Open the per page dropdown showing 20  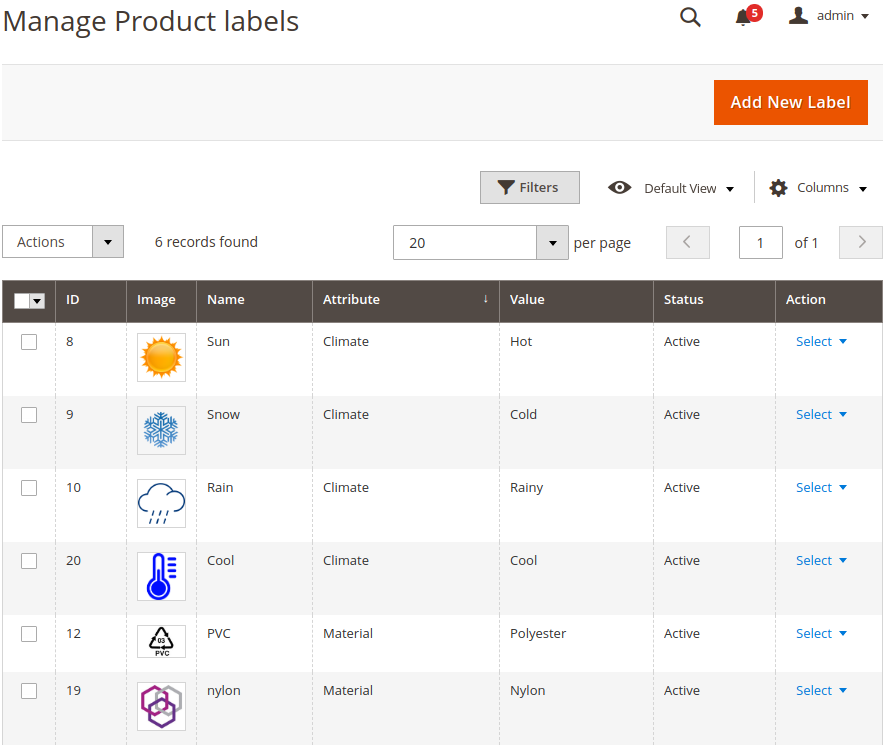pyautogui.click(x=552, y=242)
